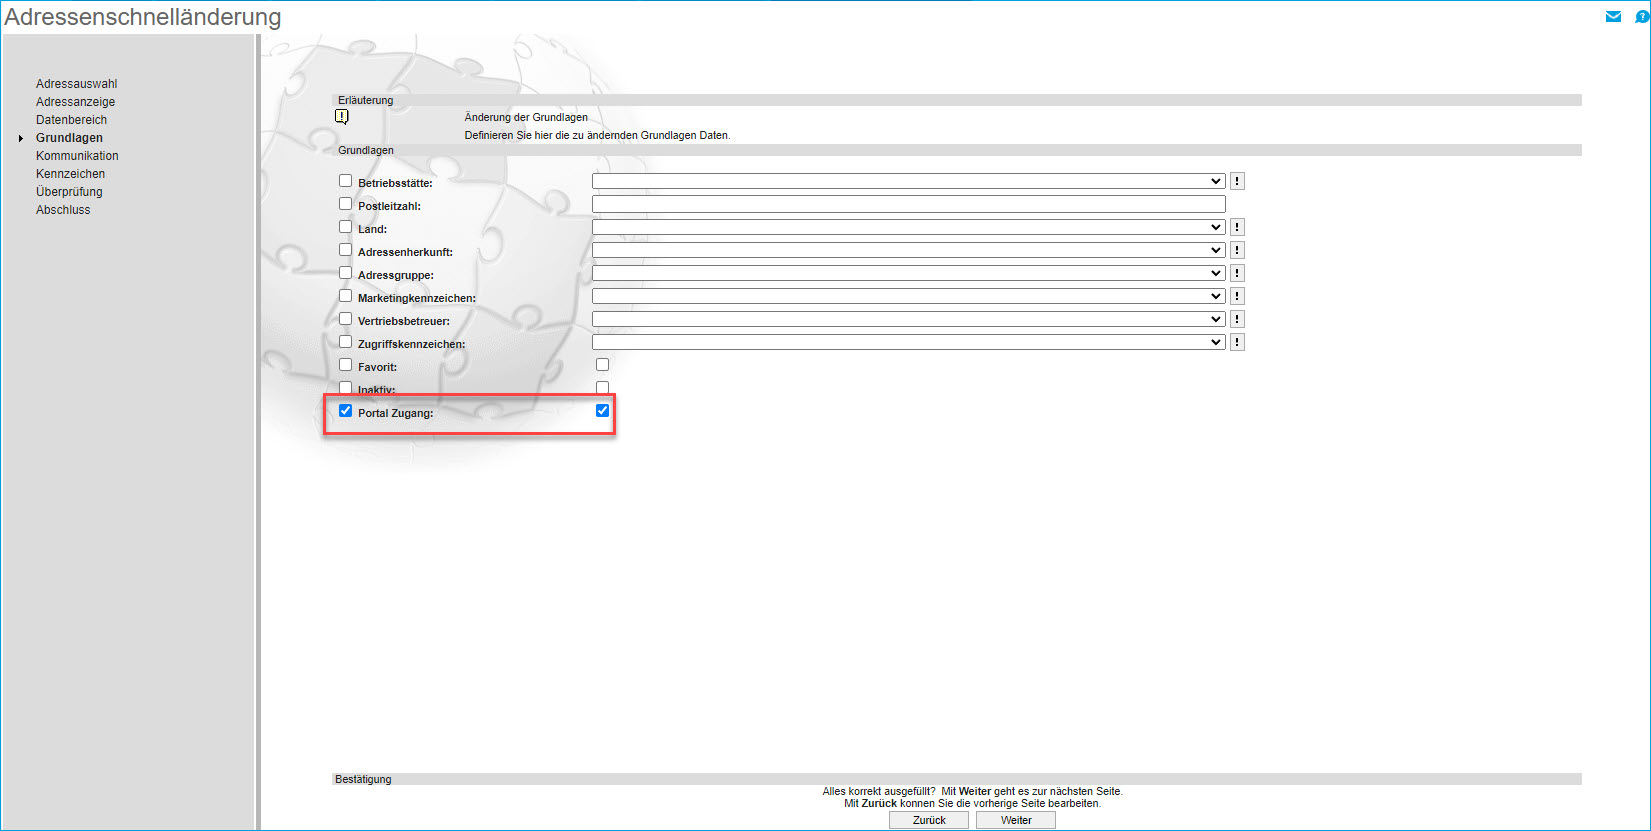The width and height of the screenshot is (1651, 831).
Task: Check the Marketingkennzeichen change checkbox
Action: click(x=345, y=296)
